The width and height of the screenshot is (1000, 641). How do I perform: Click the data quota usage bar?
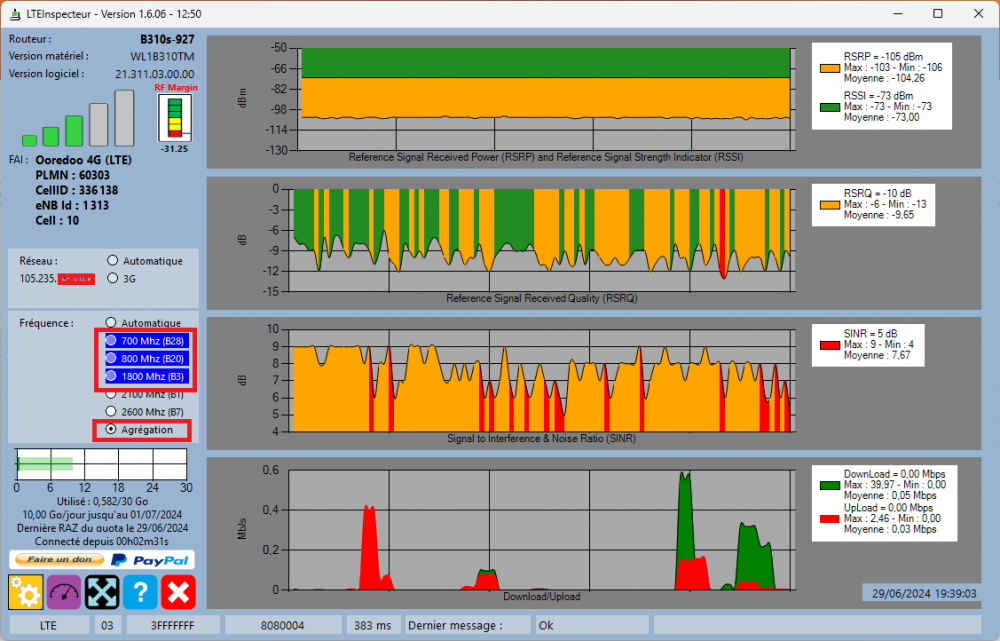coord(100,464)
